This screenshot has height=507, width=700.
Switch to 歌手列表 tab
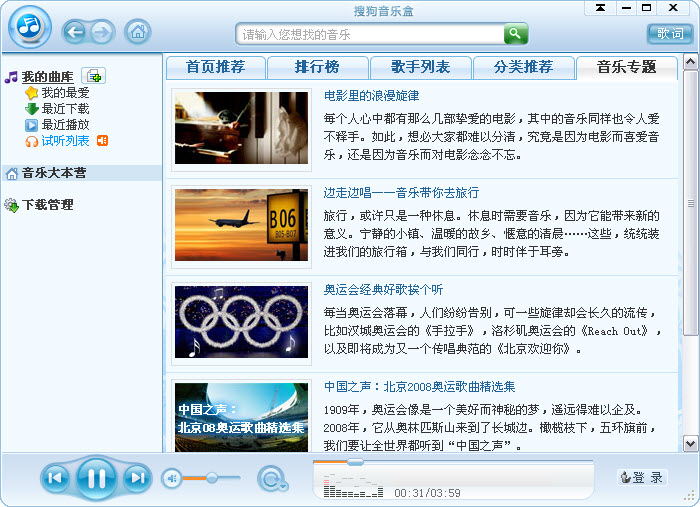click(x=421, y=67)
